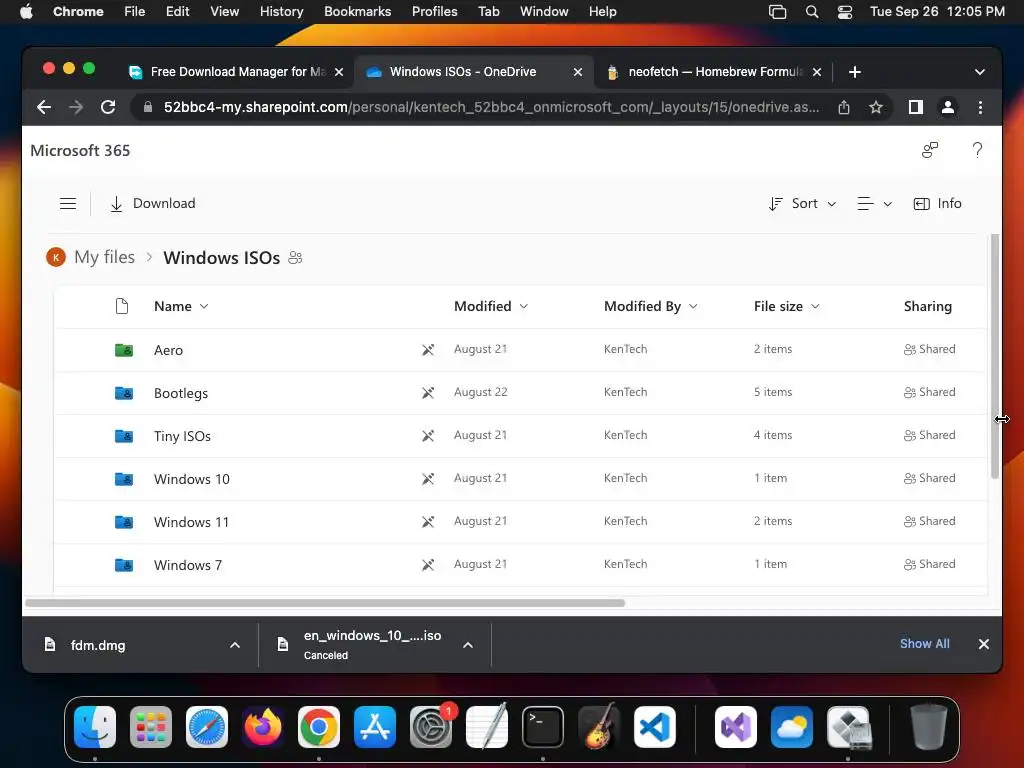Open the Sort dropdown

(803, 204)
